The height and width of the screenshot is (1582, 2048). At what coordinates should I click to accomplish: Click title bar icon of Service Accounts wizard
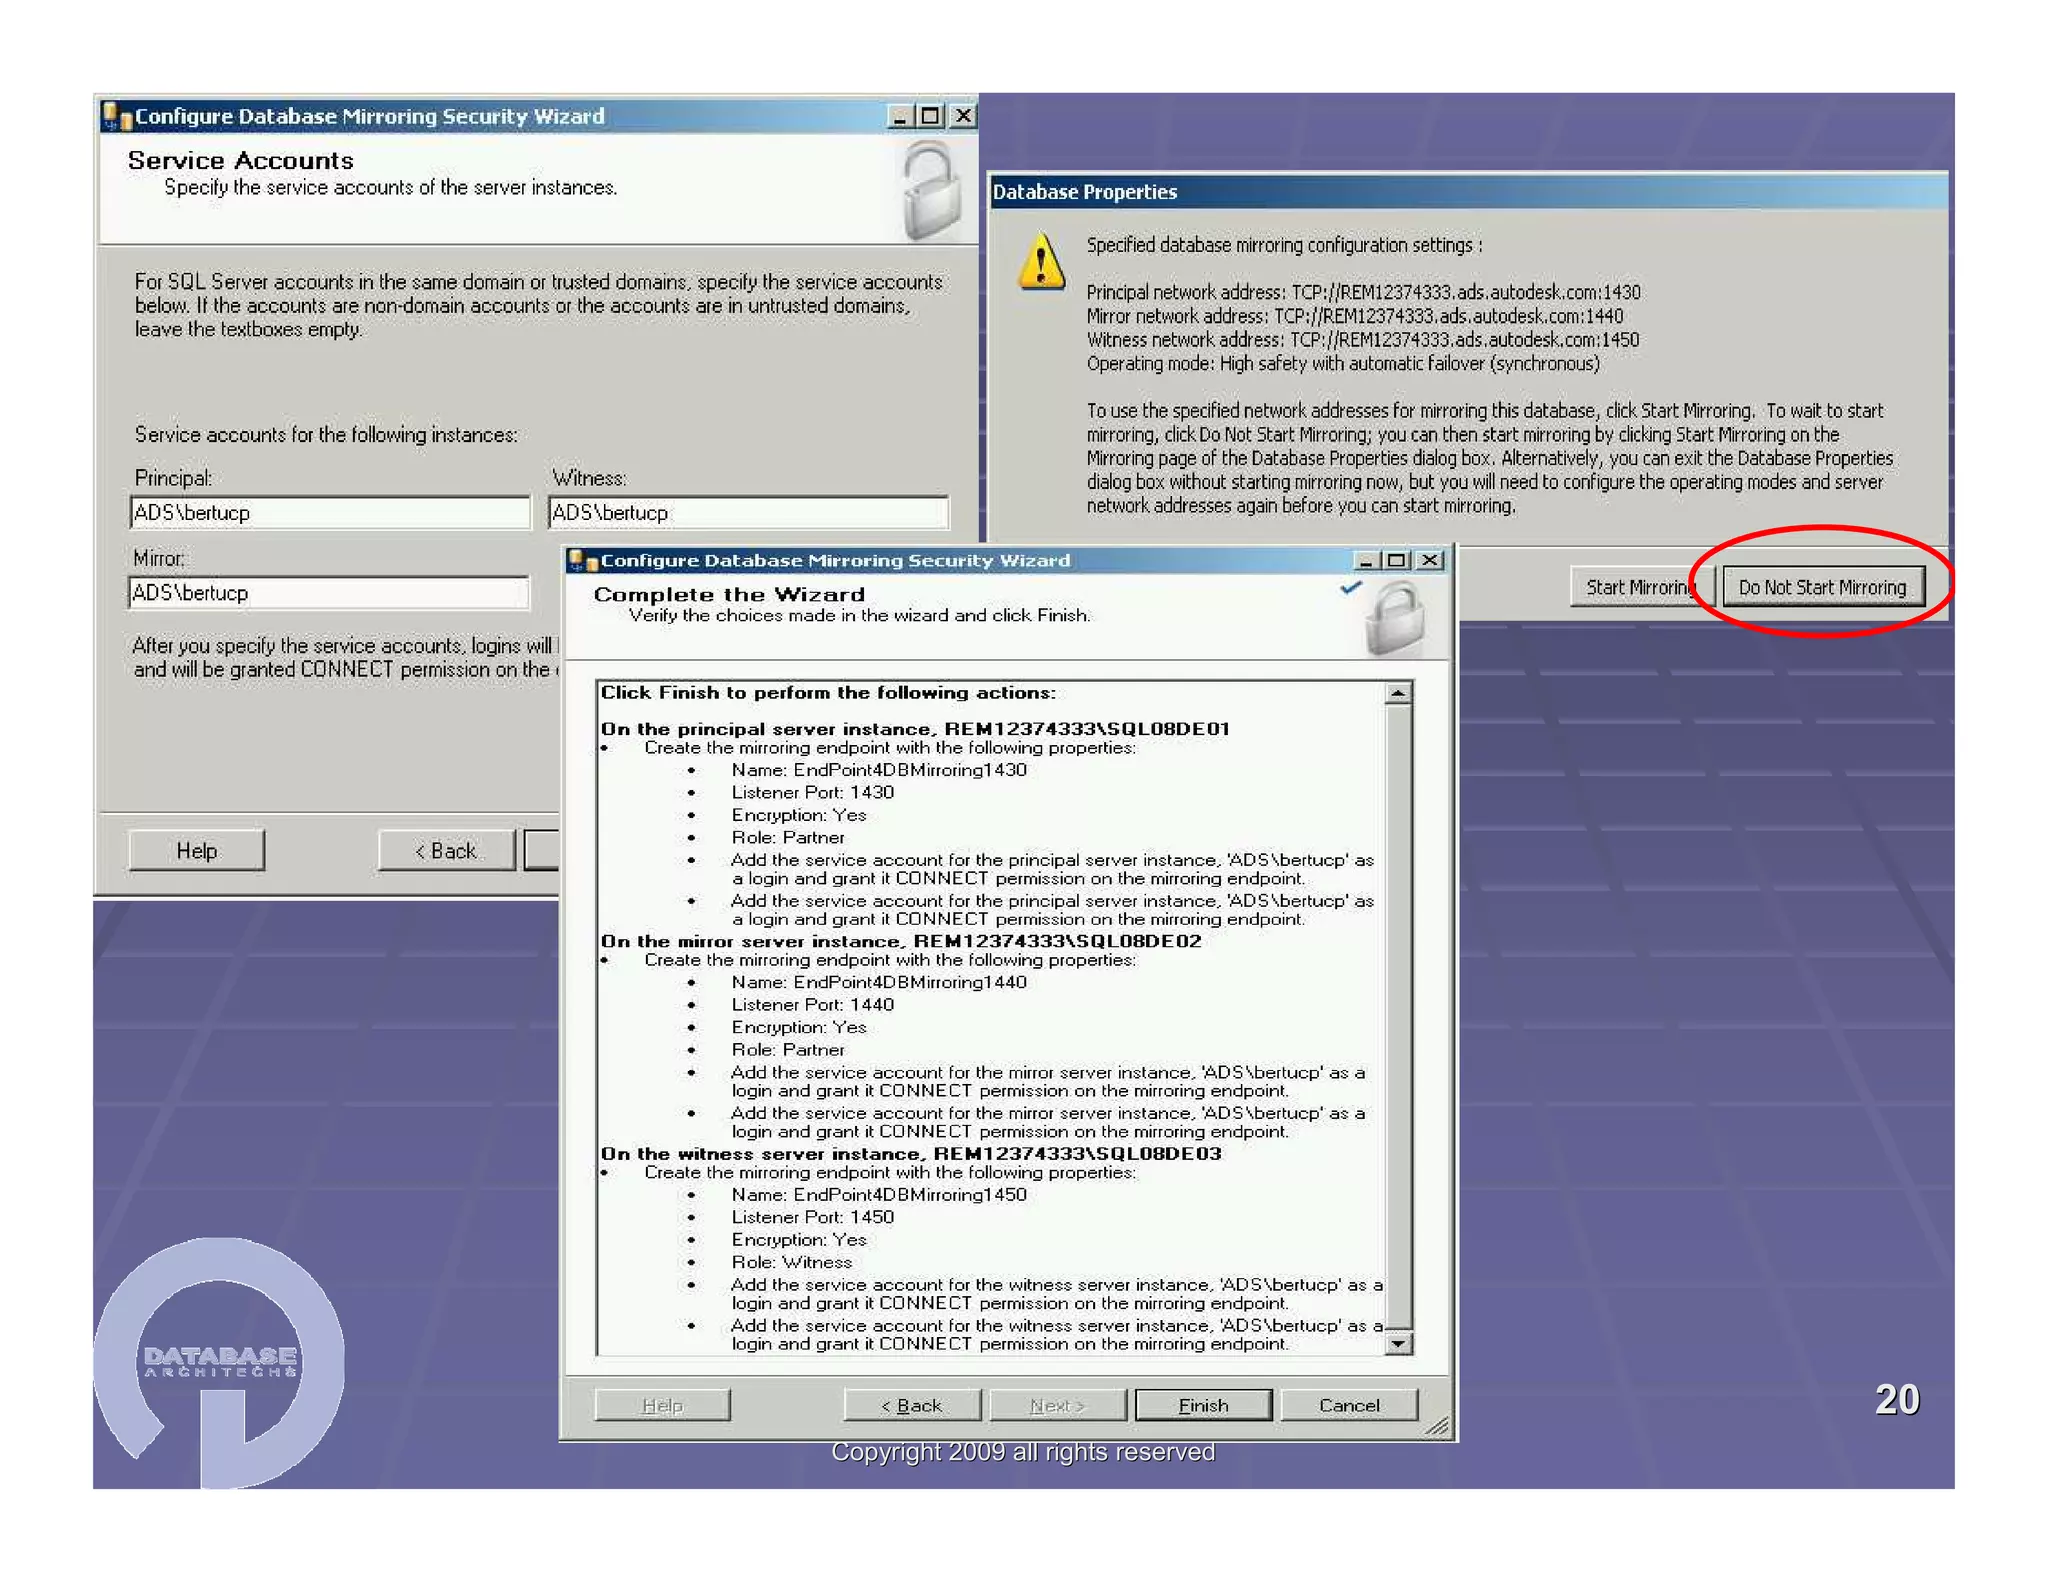117,116
